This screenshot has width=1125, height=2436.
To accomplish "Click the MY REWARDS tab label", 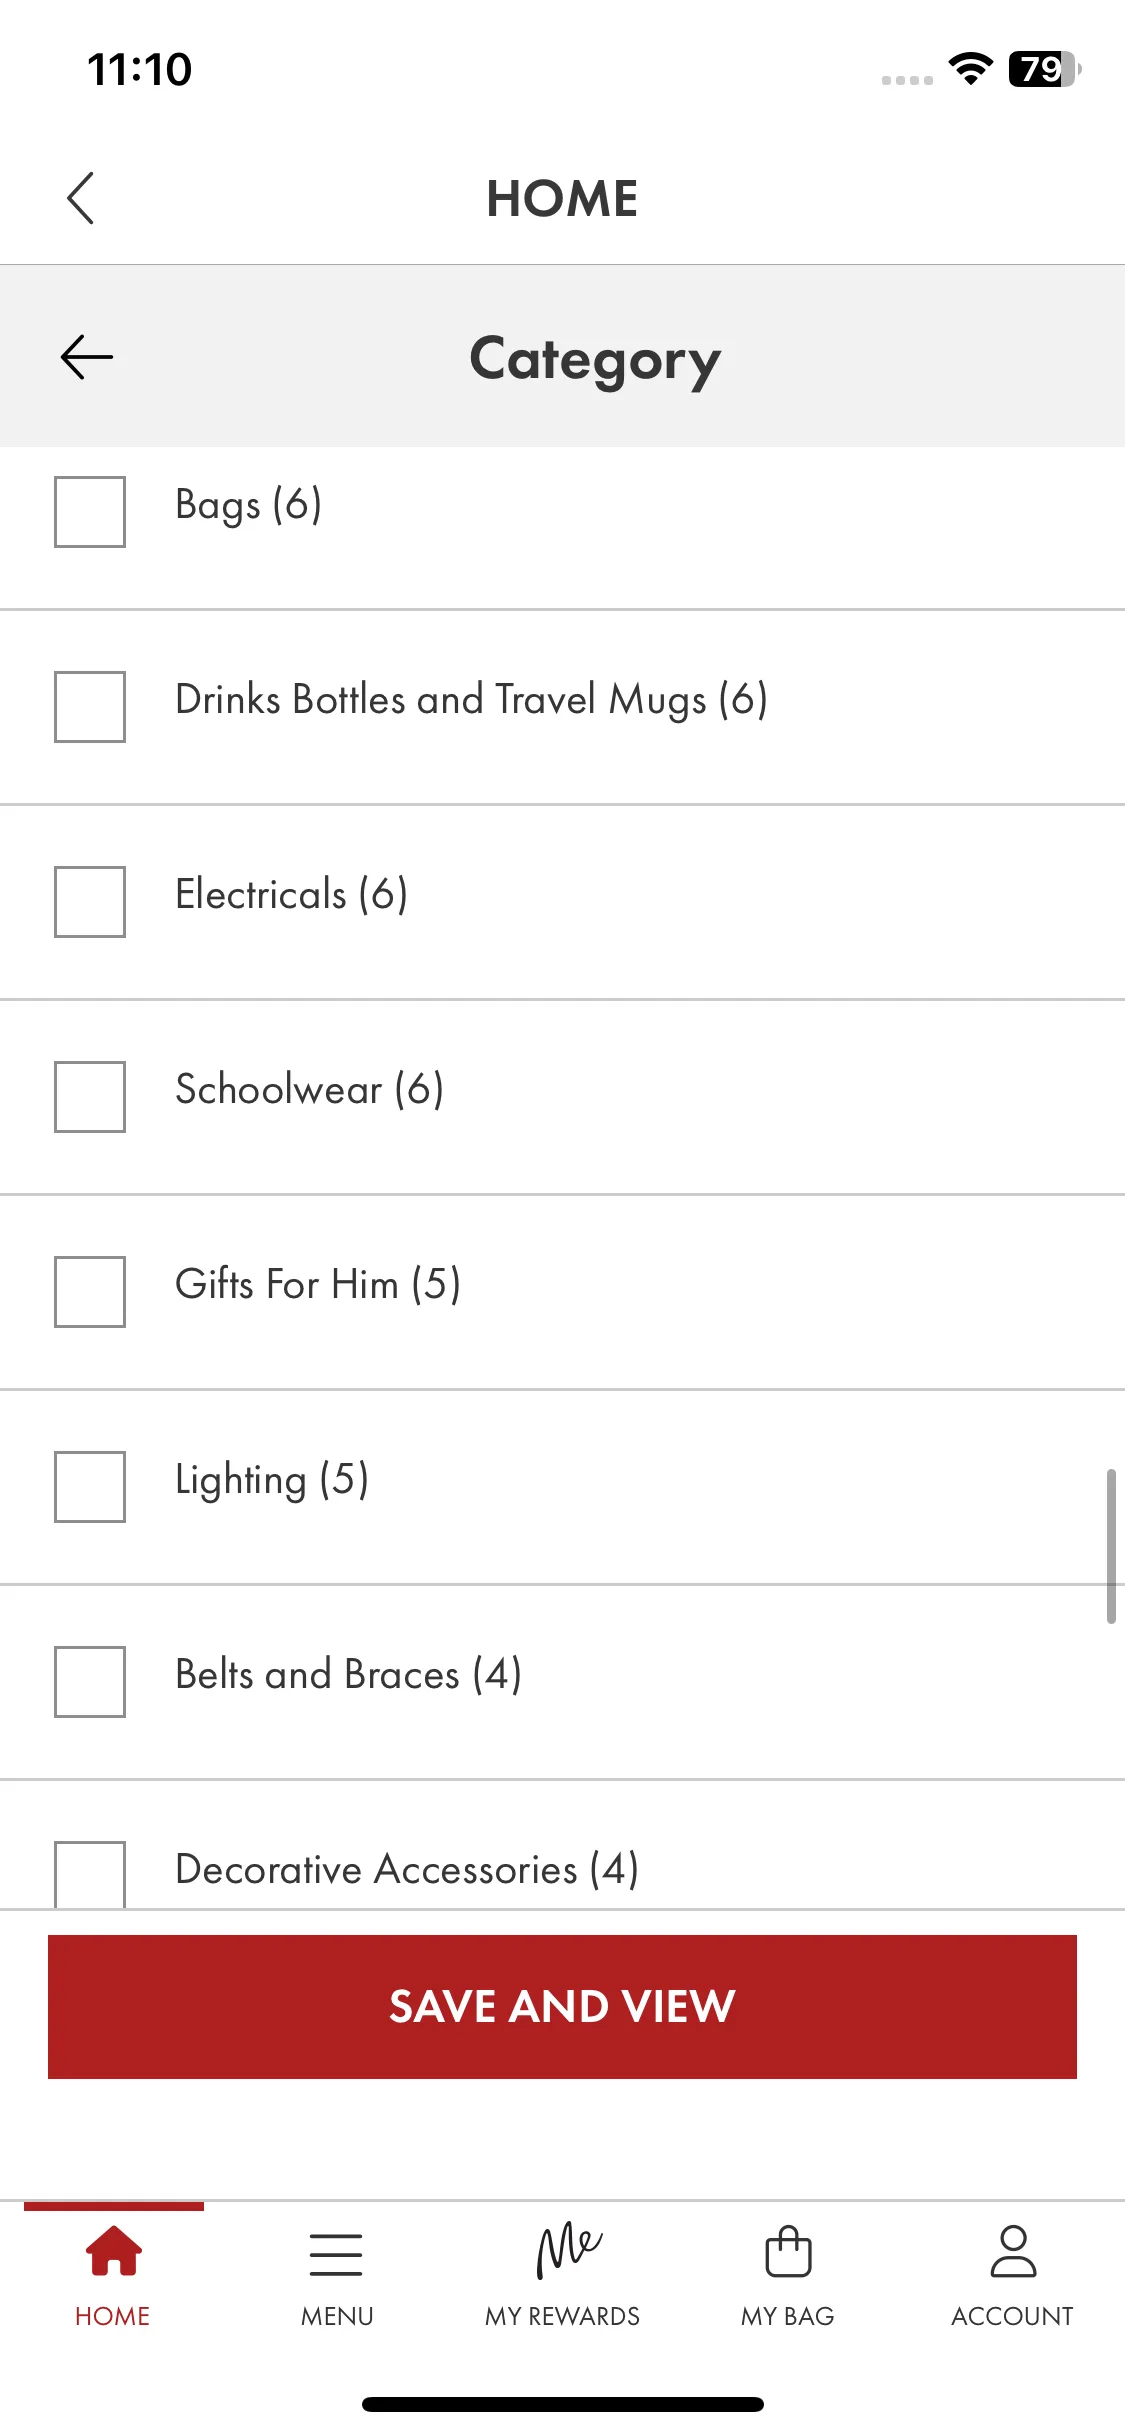I will click(x=562, y=2316).
